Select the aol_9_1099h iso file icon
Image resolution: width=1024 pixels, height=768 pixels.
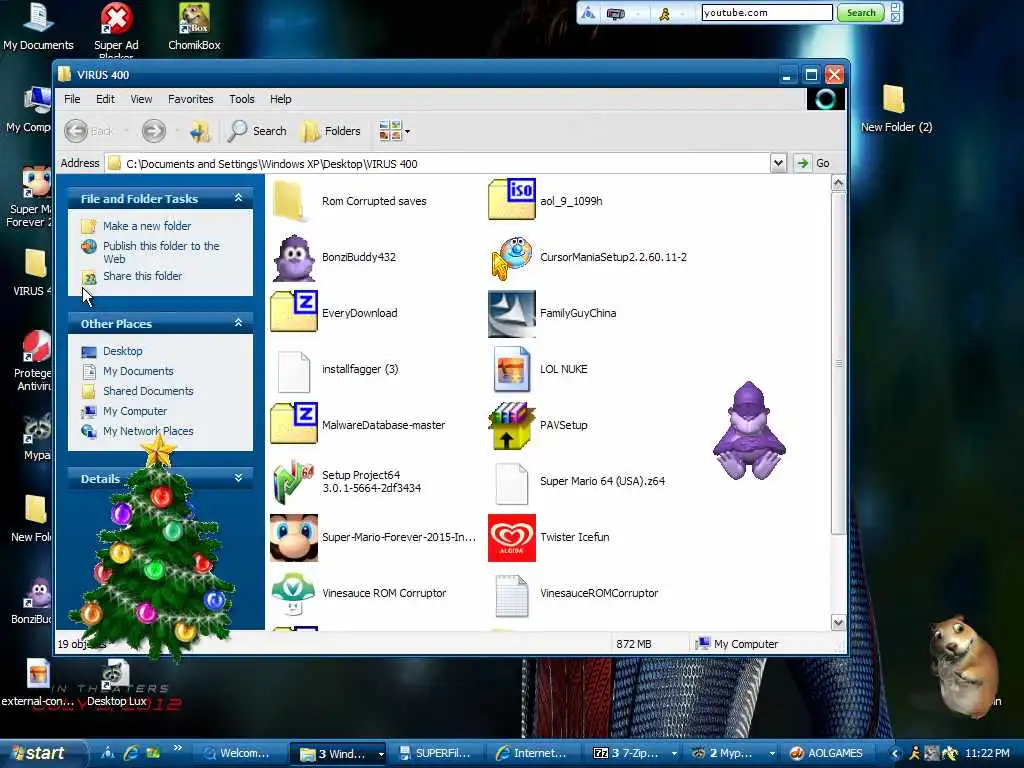coord(512,199)
